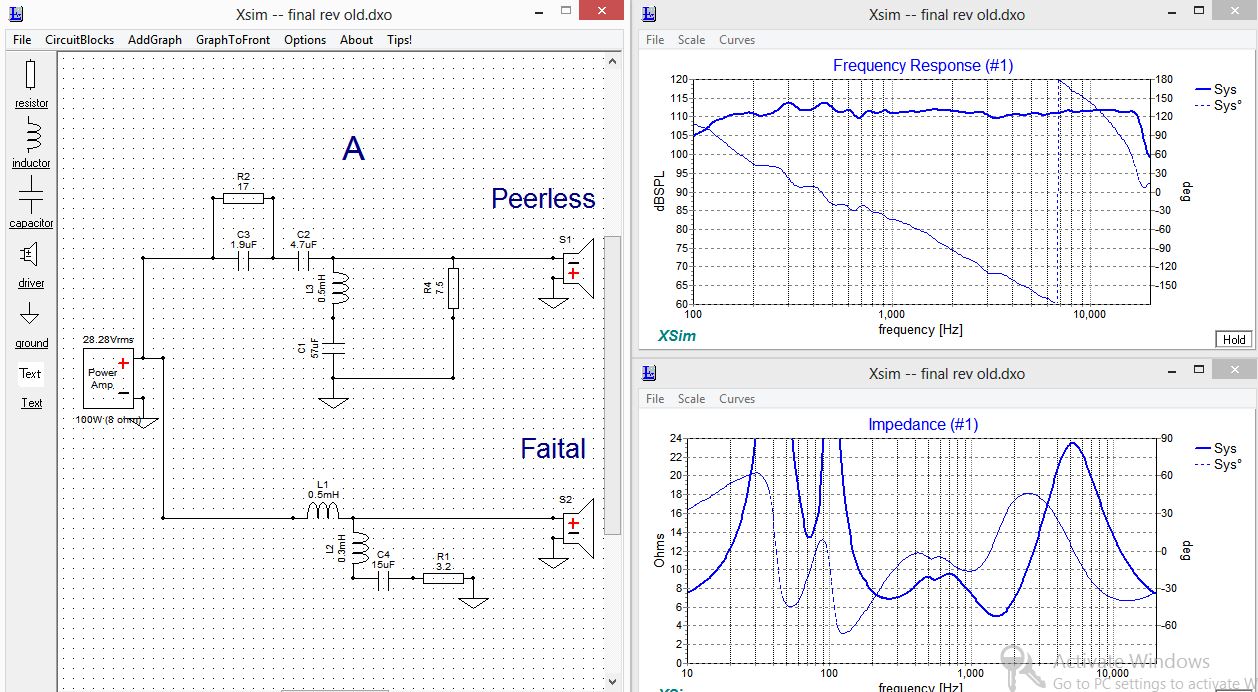1258x692 pixels.
Task: Select the Text tool in palette
Action: point(31,374)
